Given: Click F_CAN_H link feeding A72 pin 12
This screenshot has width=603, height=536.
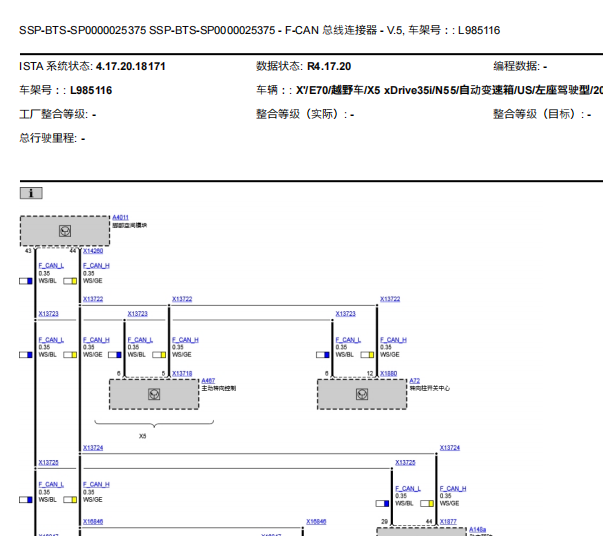Looking at the screenshot, I should pyautogui.click(x=393, y=340).
